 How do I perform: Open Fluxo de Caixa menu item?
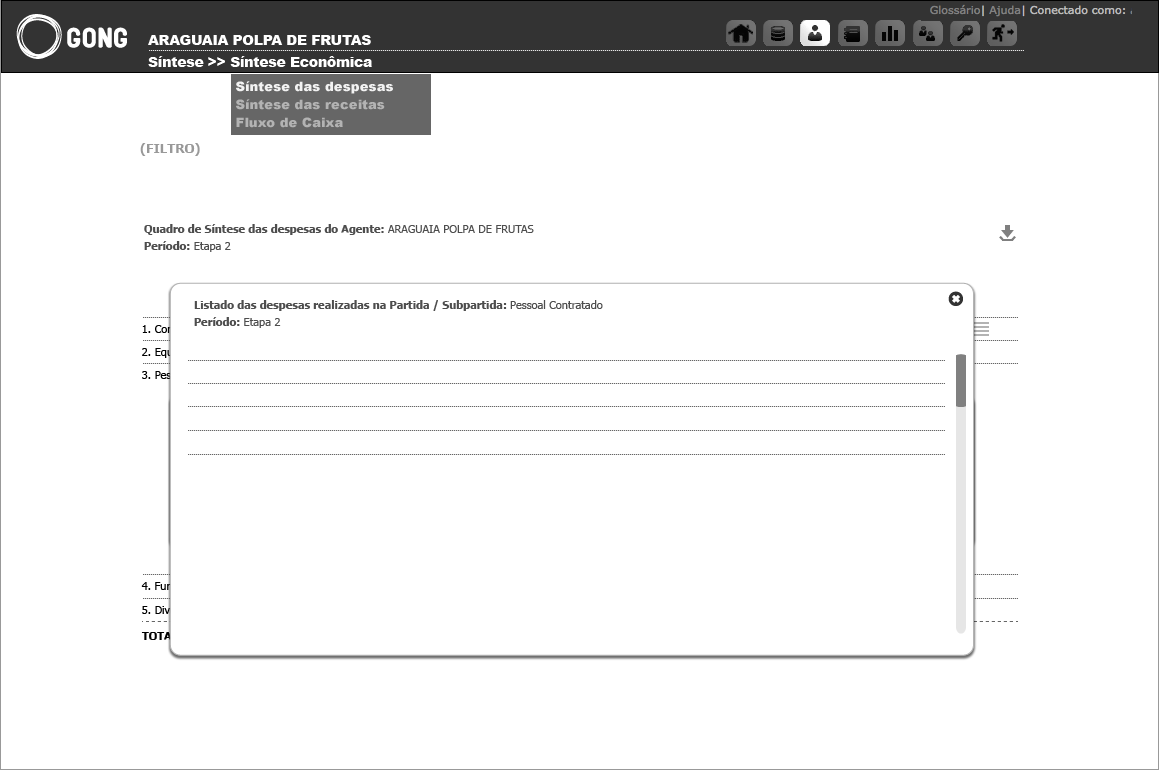(289, 123)
